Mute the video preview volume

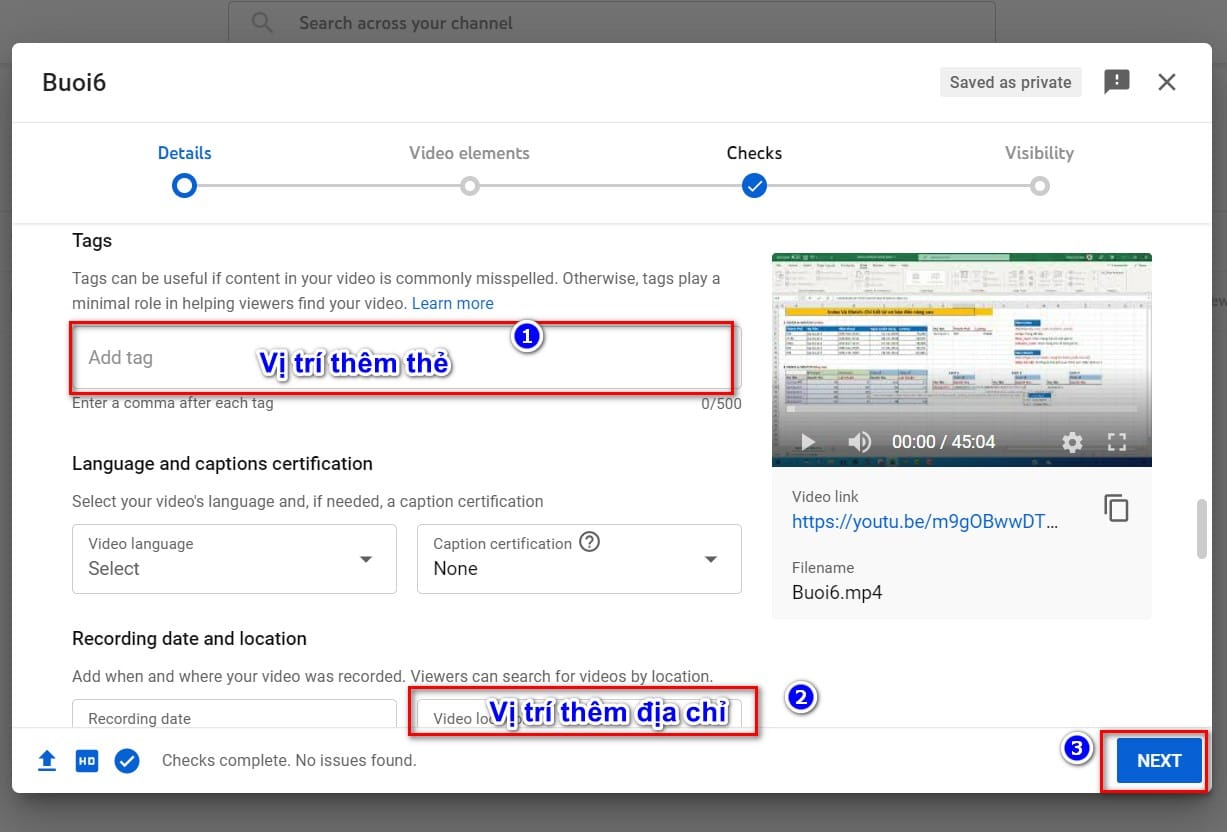tap(860, 442)
